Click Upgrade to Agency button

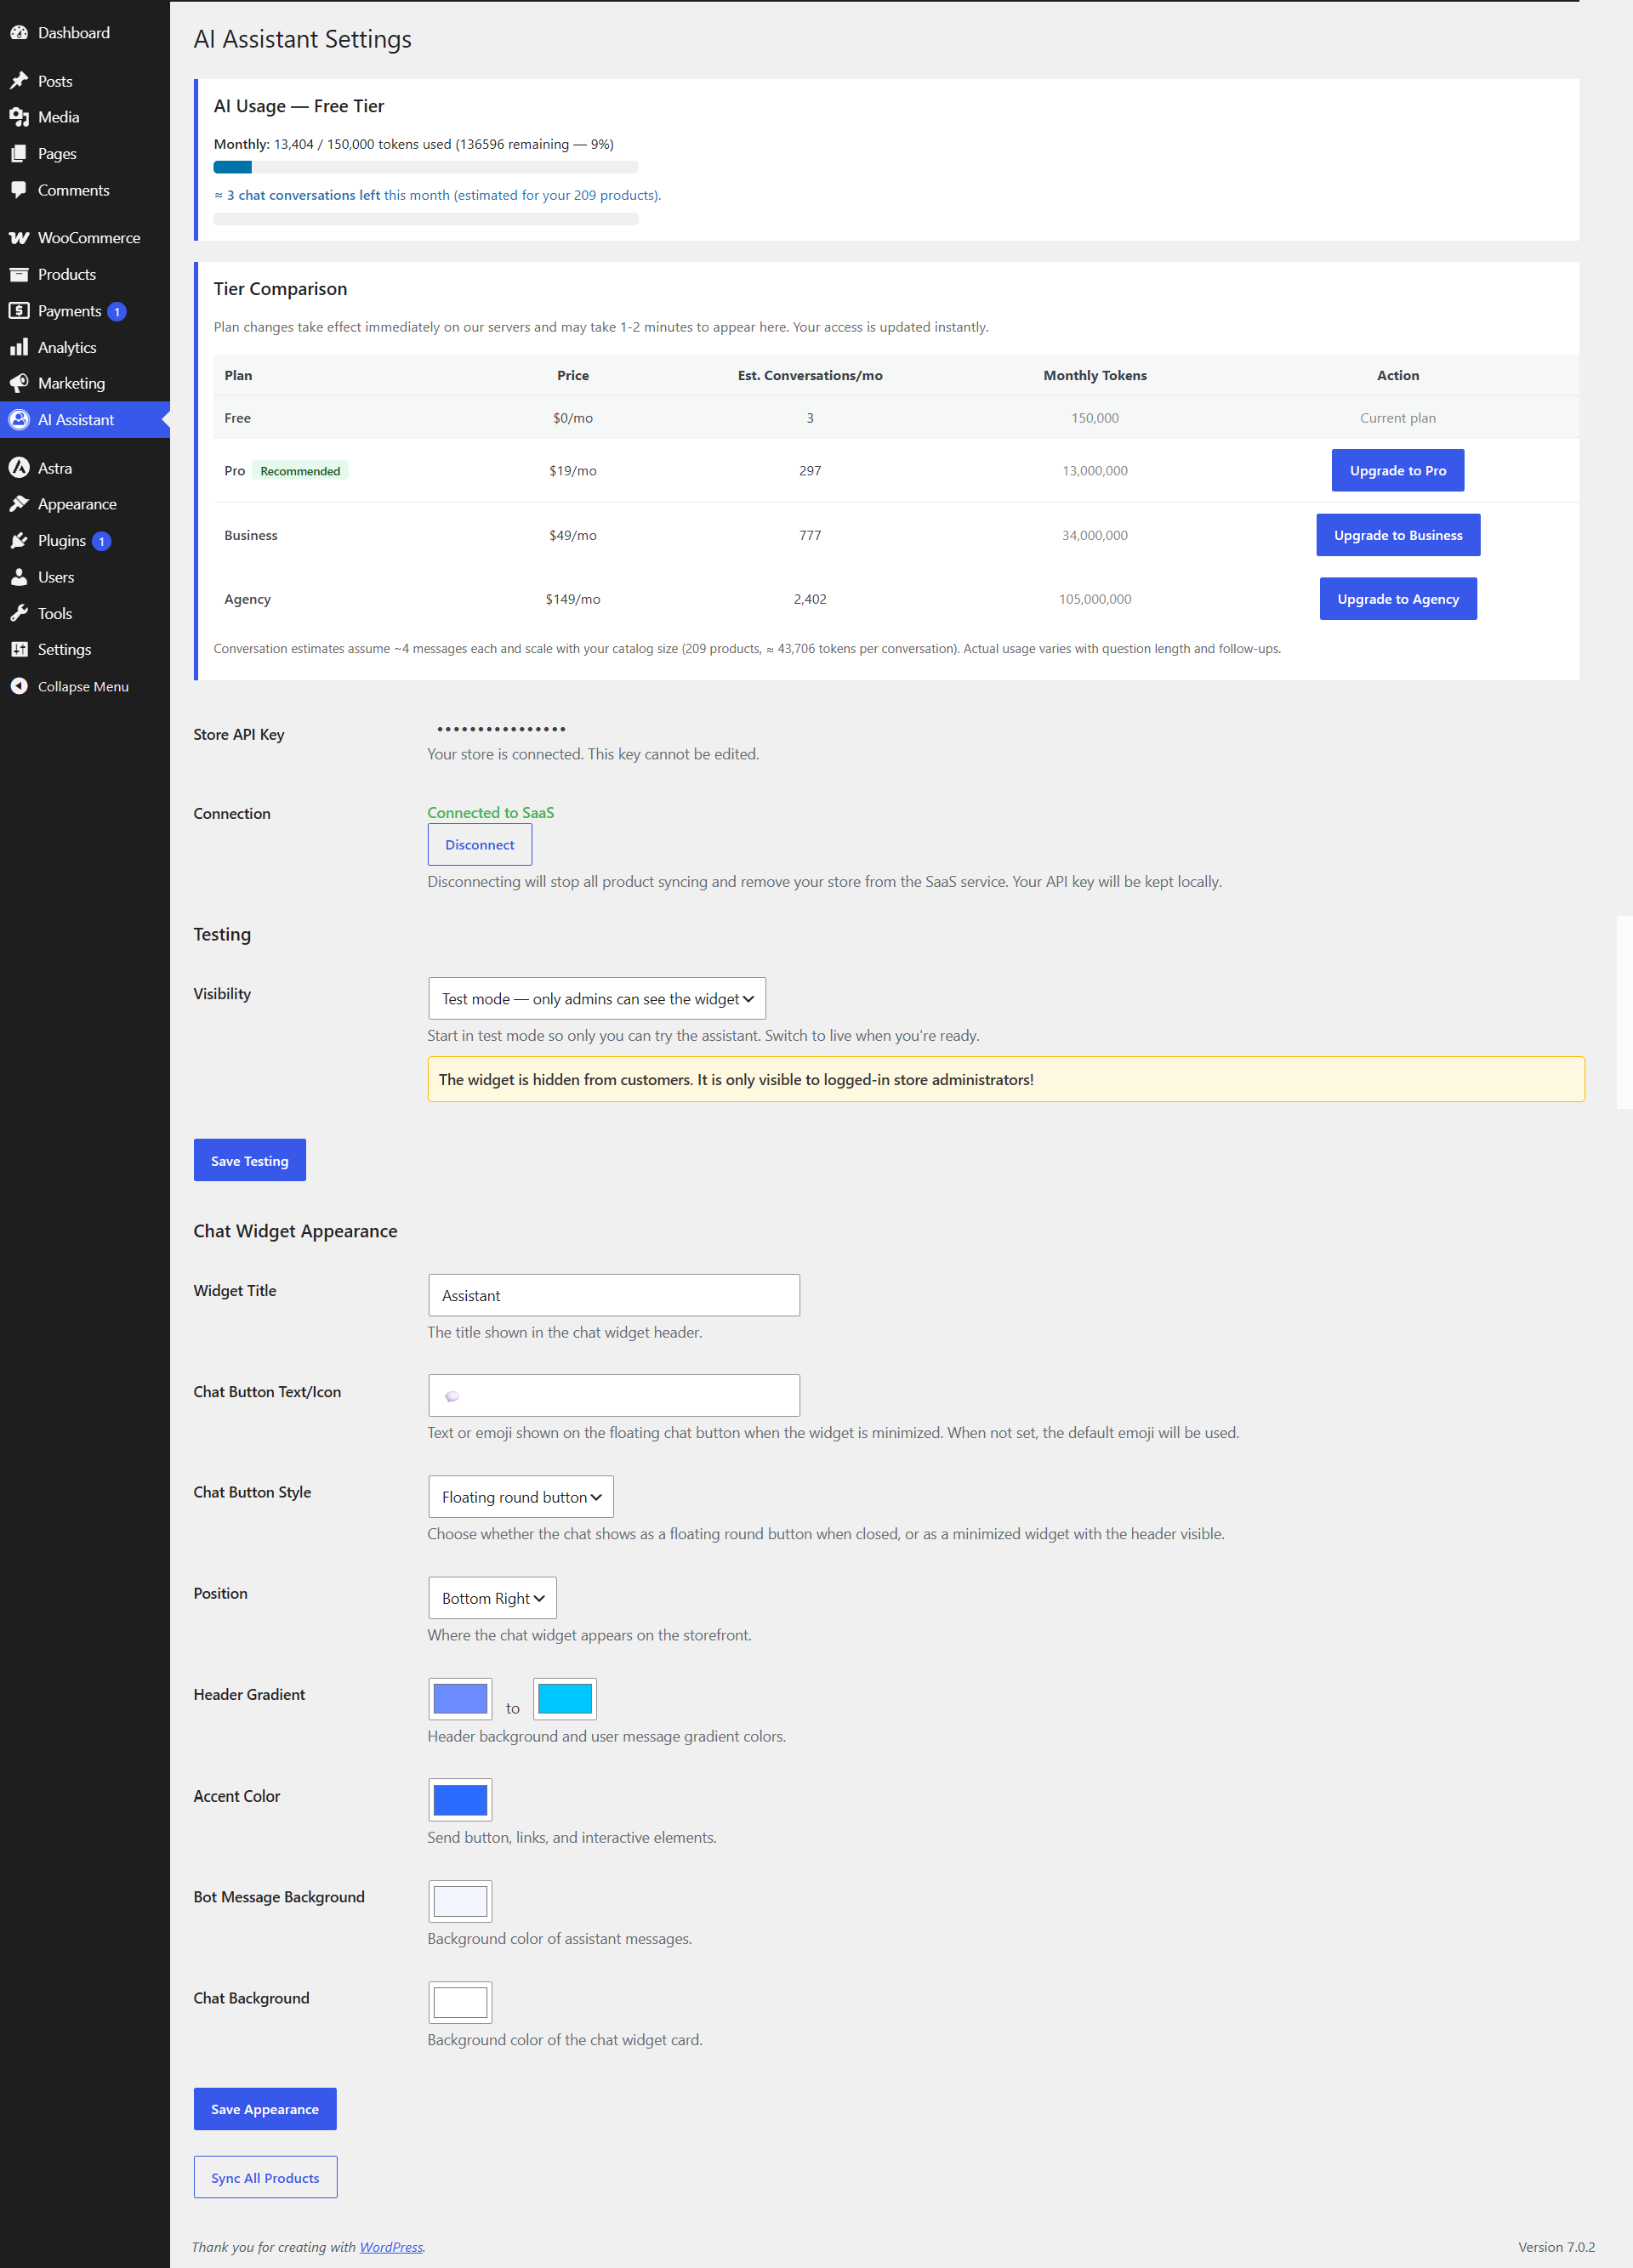point(1397,599)
